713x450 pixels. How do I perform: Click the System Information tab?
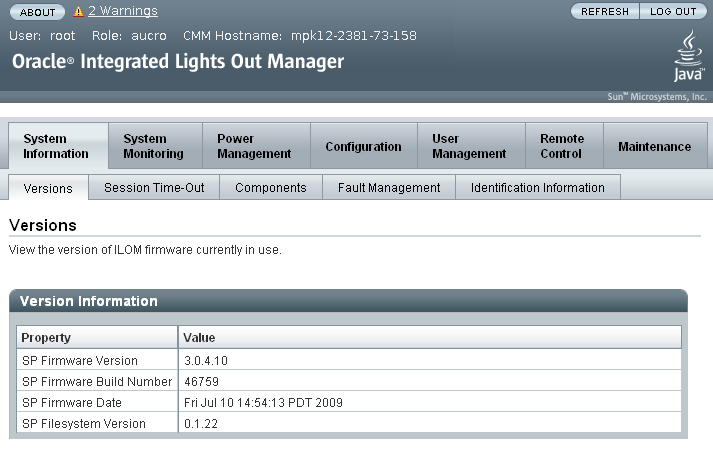pos(58,146)
